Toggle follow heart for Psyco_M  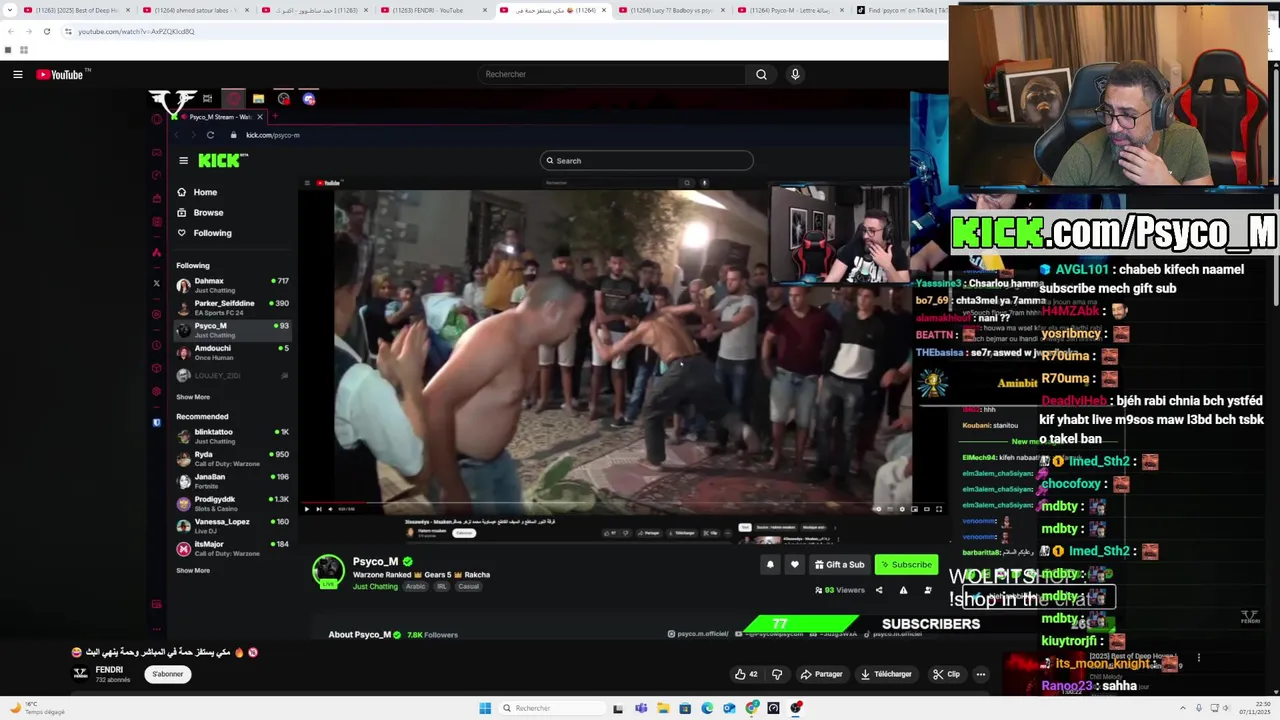795,564
